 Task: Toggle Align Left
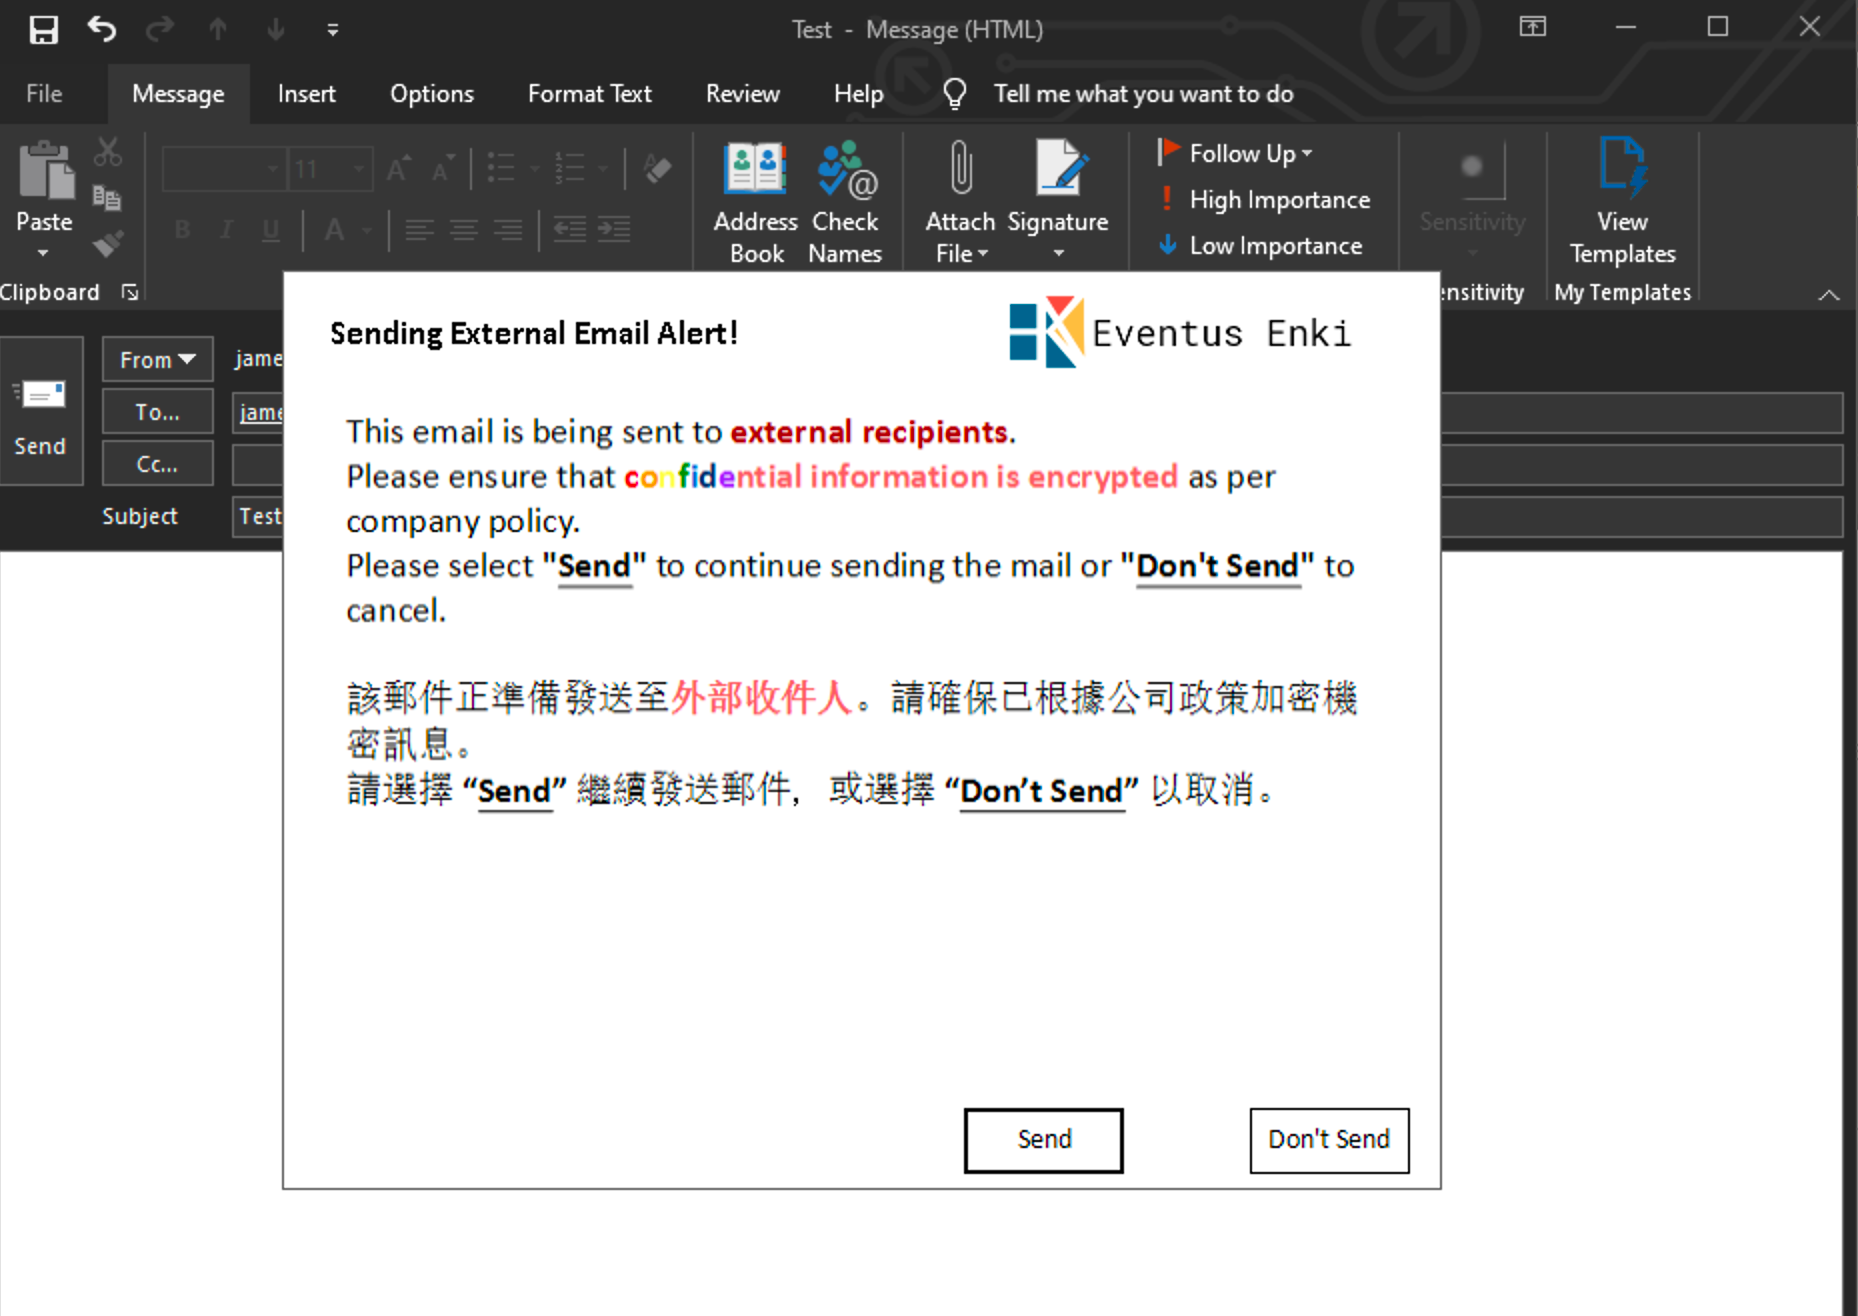pos(419,230)
